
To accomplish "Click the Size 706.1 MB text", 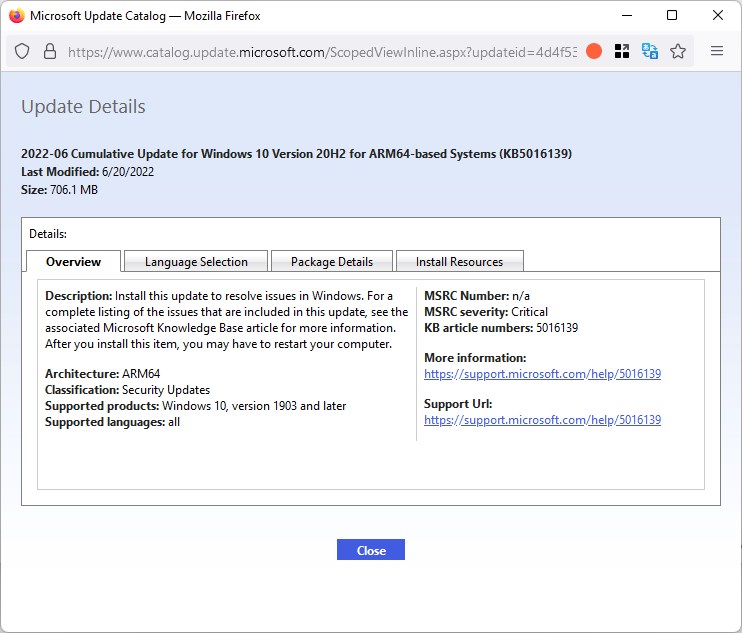I will click(x=59, y=190).
